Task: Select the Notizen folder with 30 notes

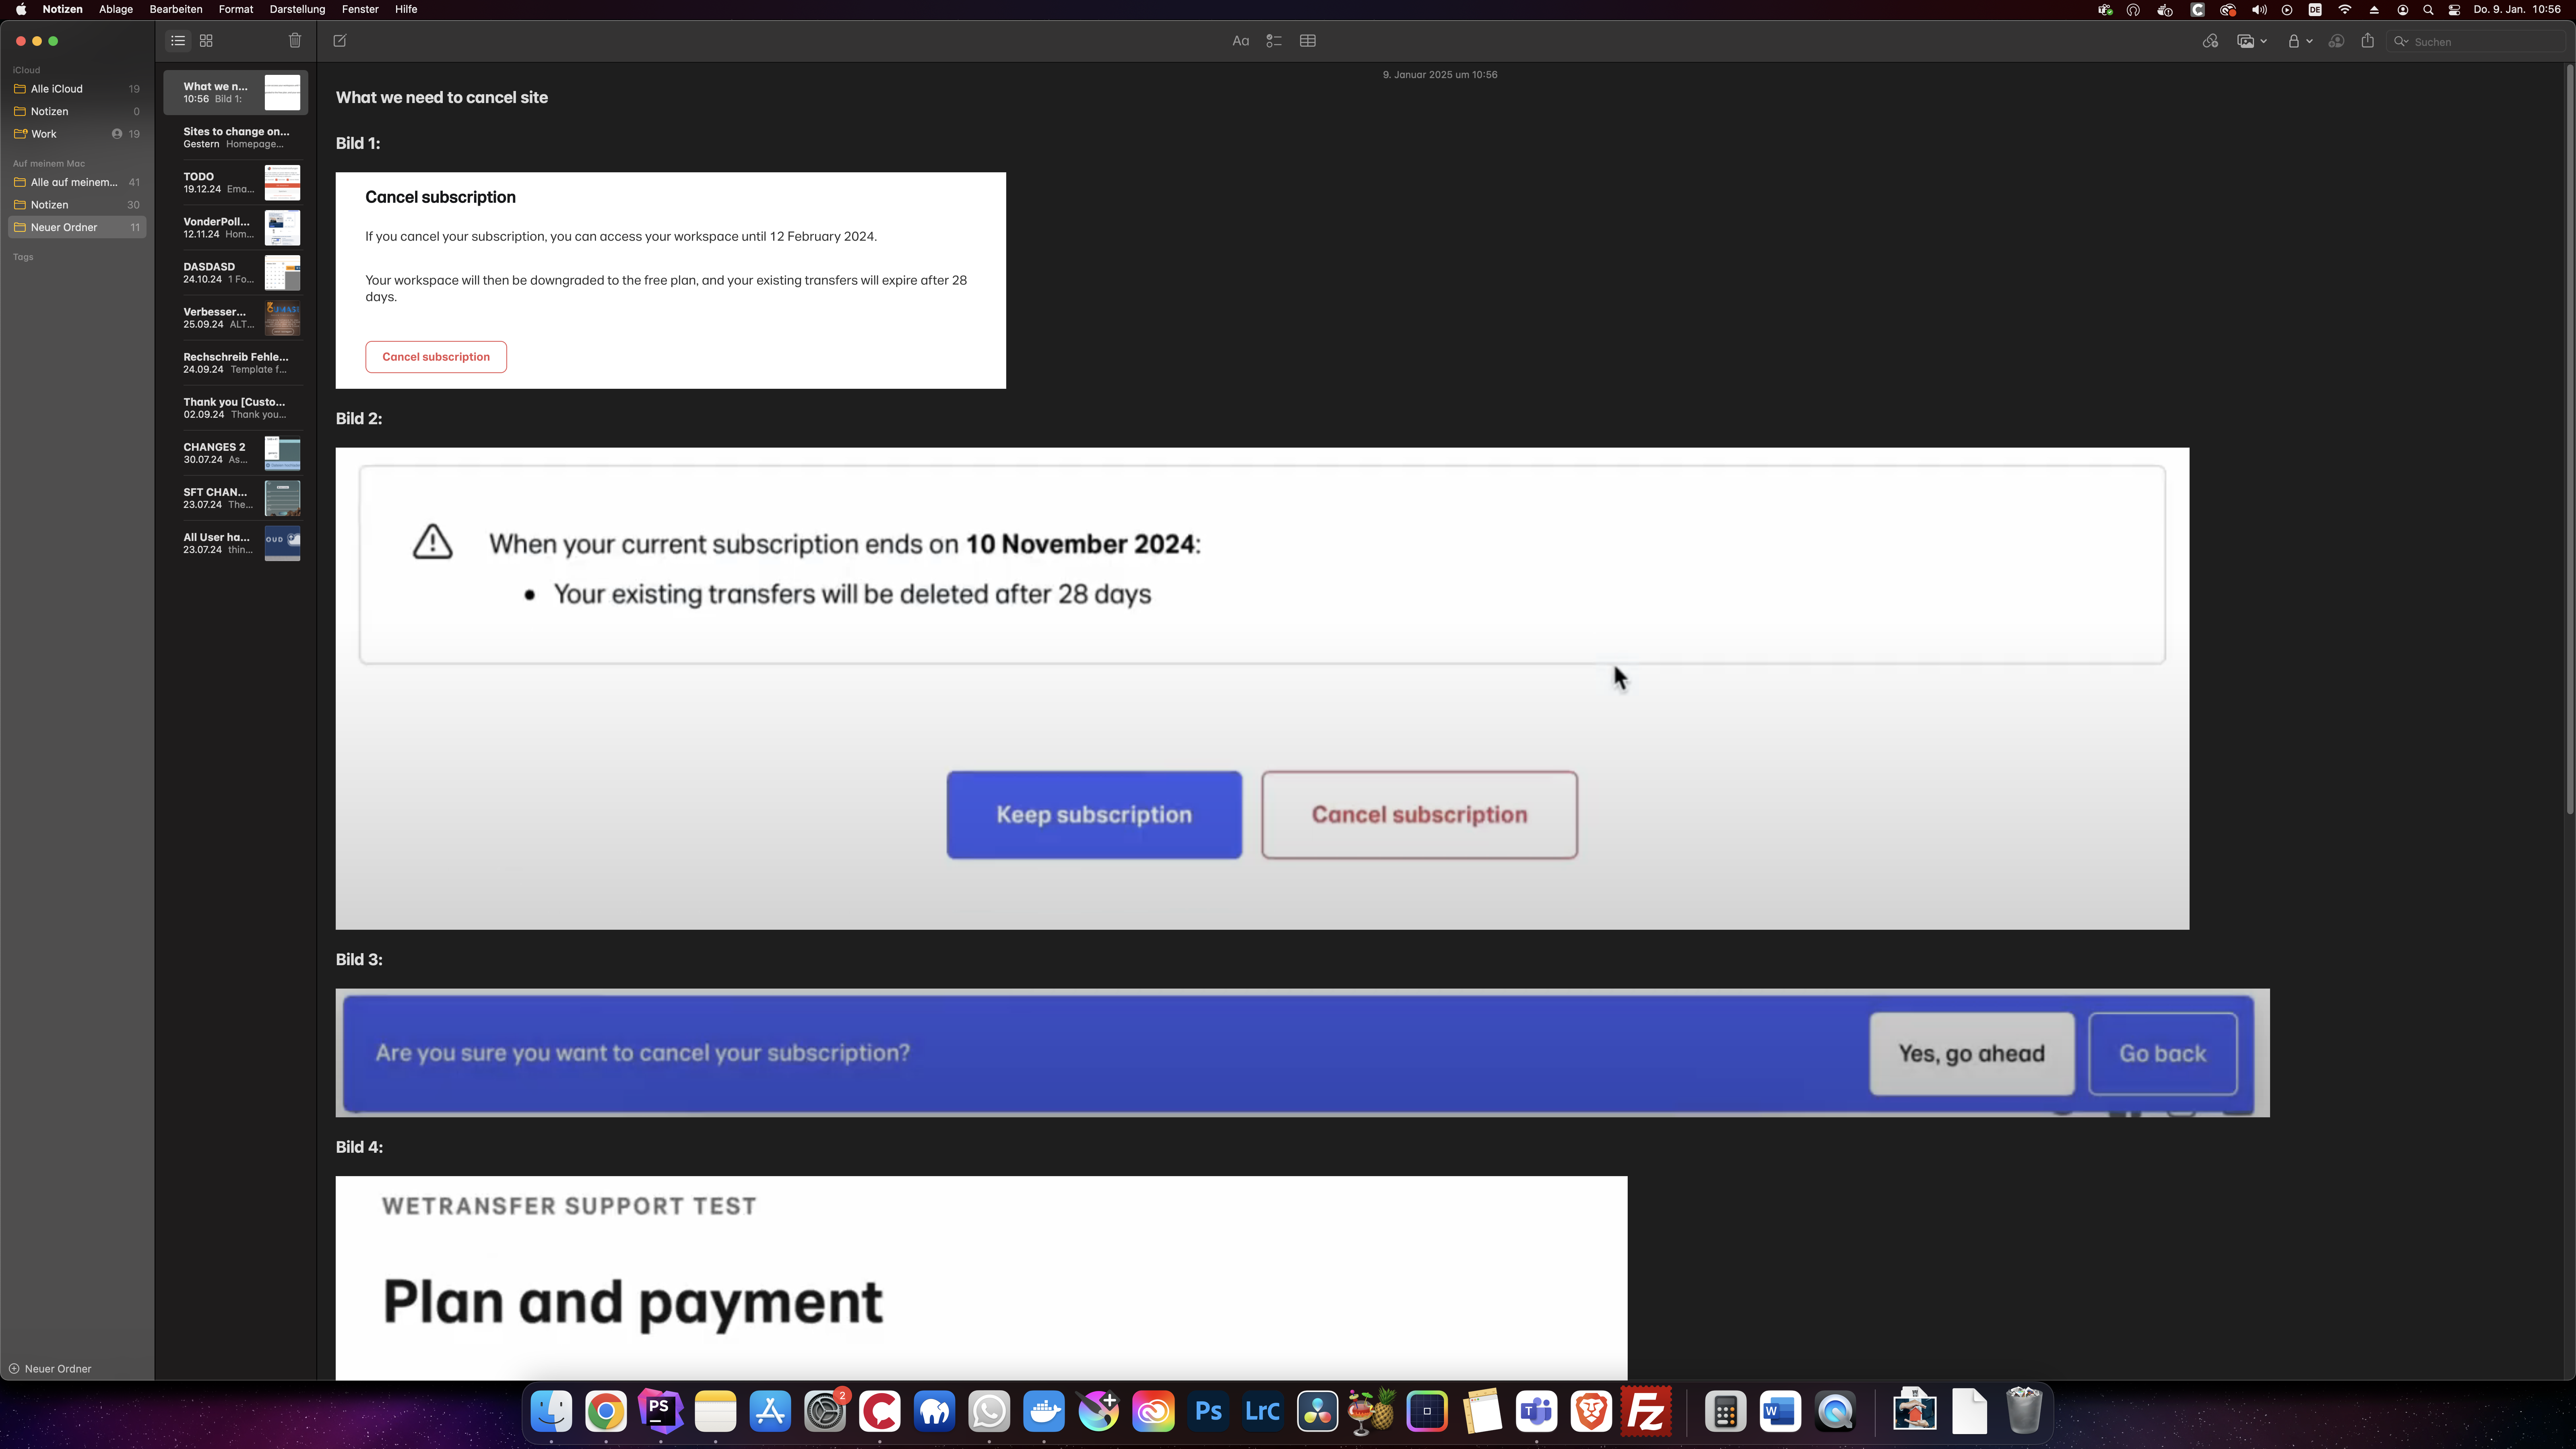Action: [x=77, y=205]
